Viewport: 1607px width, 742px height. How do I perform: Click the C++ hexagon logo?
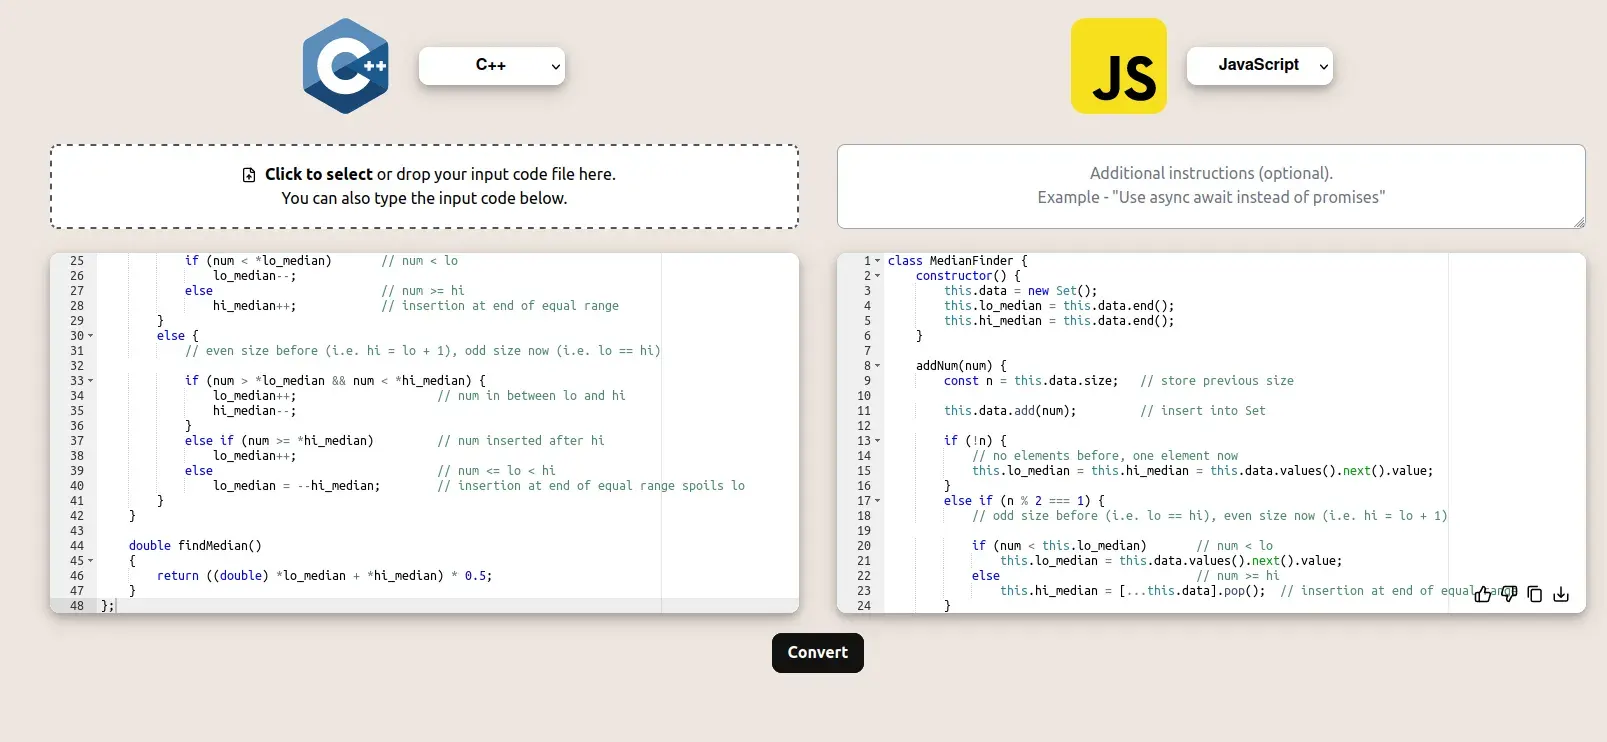point(346,66)
